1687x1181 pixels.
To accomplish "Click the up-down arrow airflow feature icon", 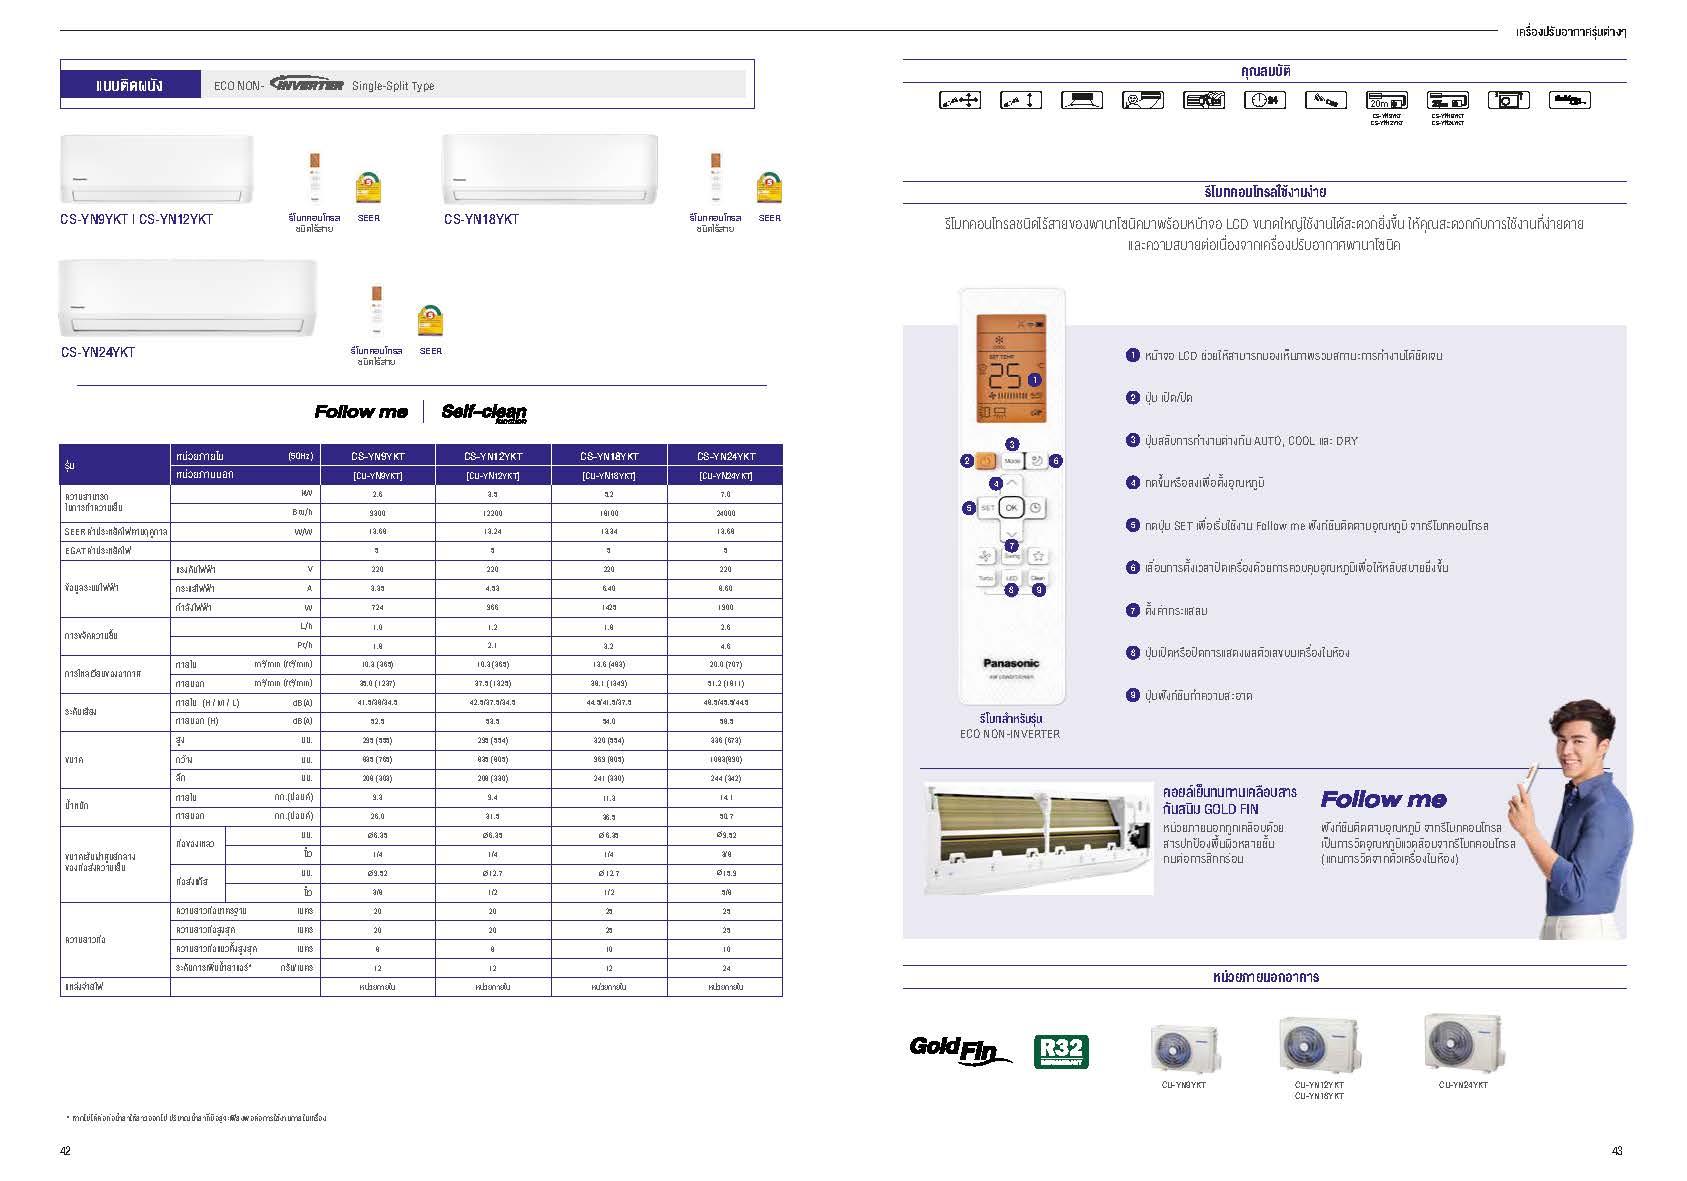I will click(x=1021, y=100).
